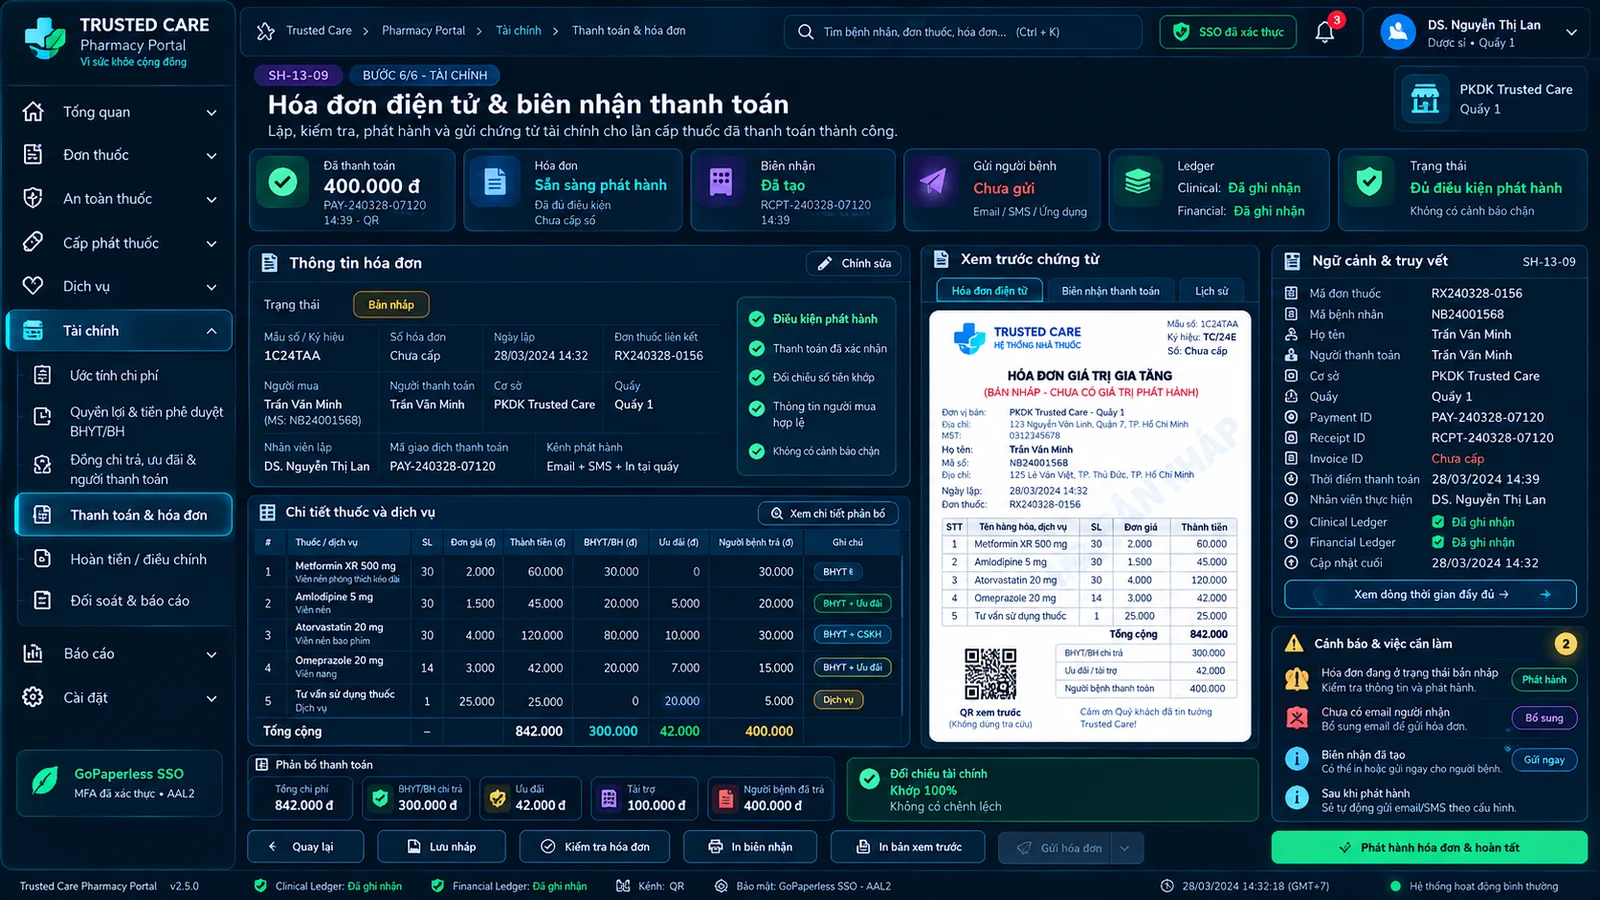The image size is (1600, 900).
Task: Click the invoice document card icon
Action: click(494, 182)
